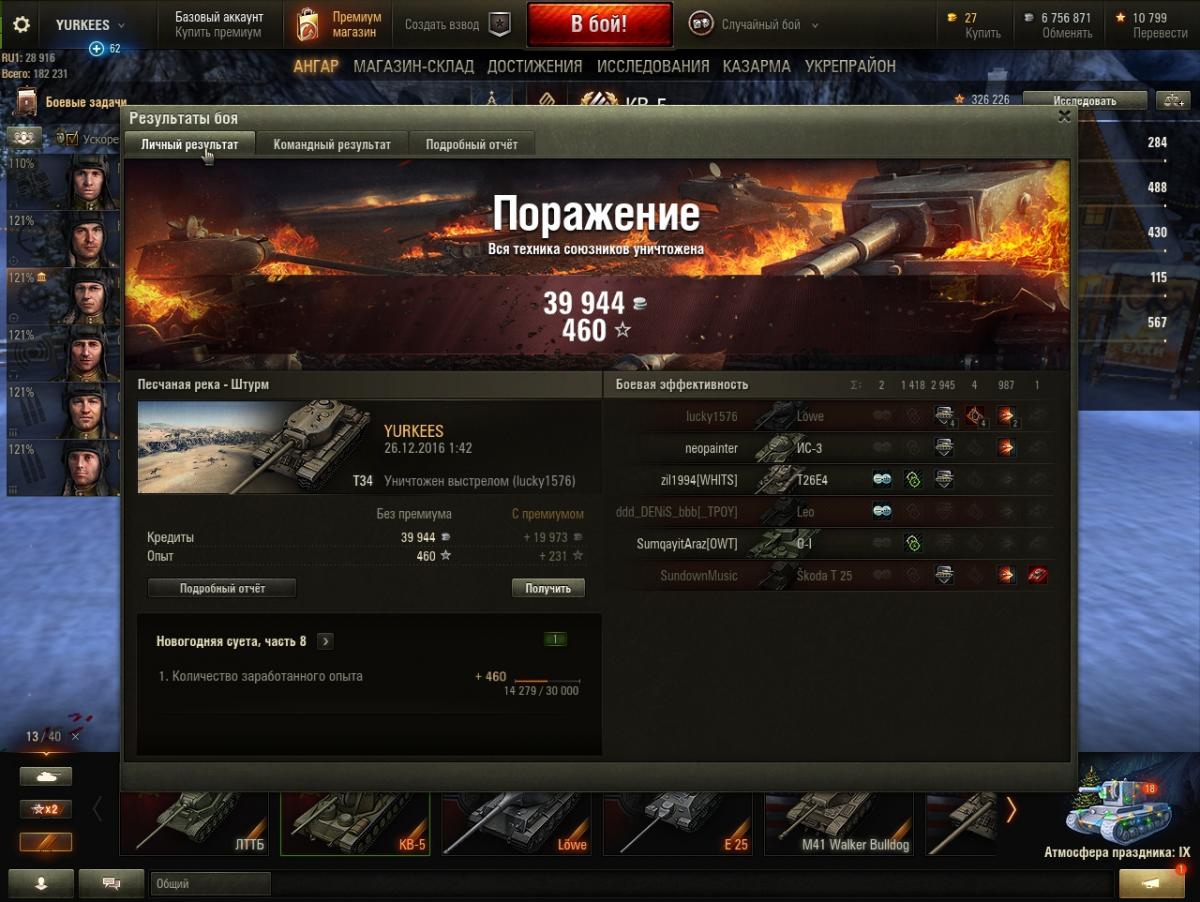Toggle the tank type carousel filter
Image resolution: width=1200 pixels, height=902 pixels.
(x=46, y=776)
